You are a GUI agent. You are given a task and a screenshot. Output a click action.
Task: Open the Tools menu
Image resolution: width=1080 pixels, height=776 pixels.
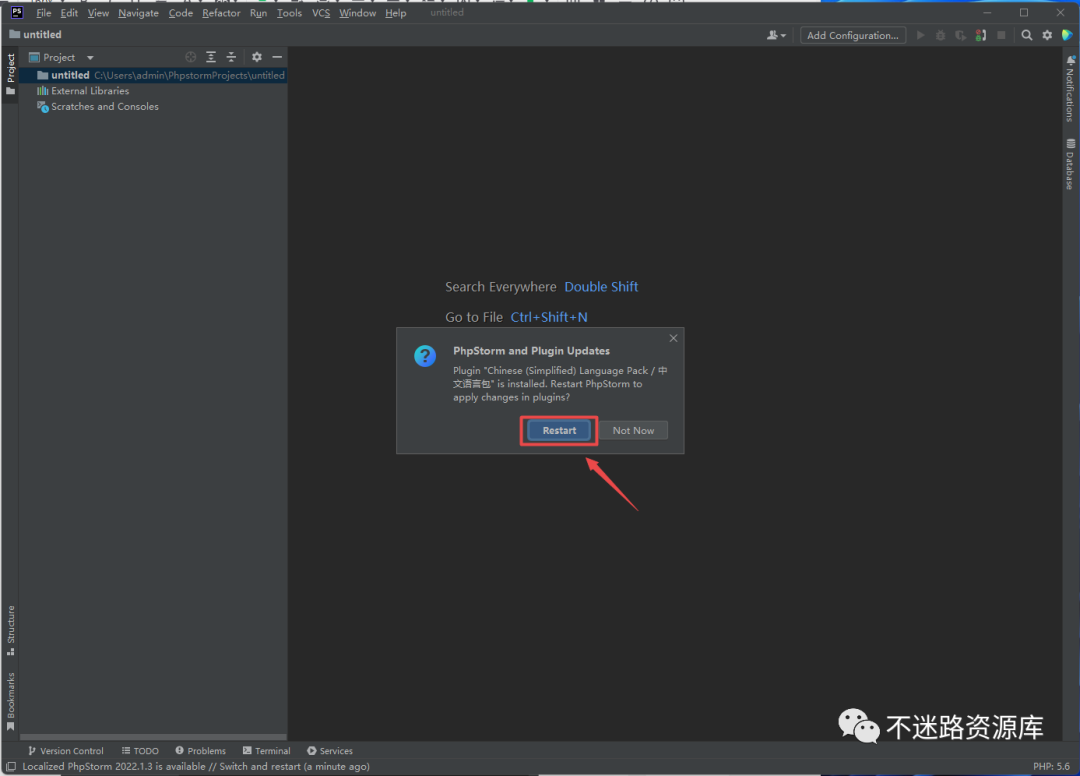point(289,13)
